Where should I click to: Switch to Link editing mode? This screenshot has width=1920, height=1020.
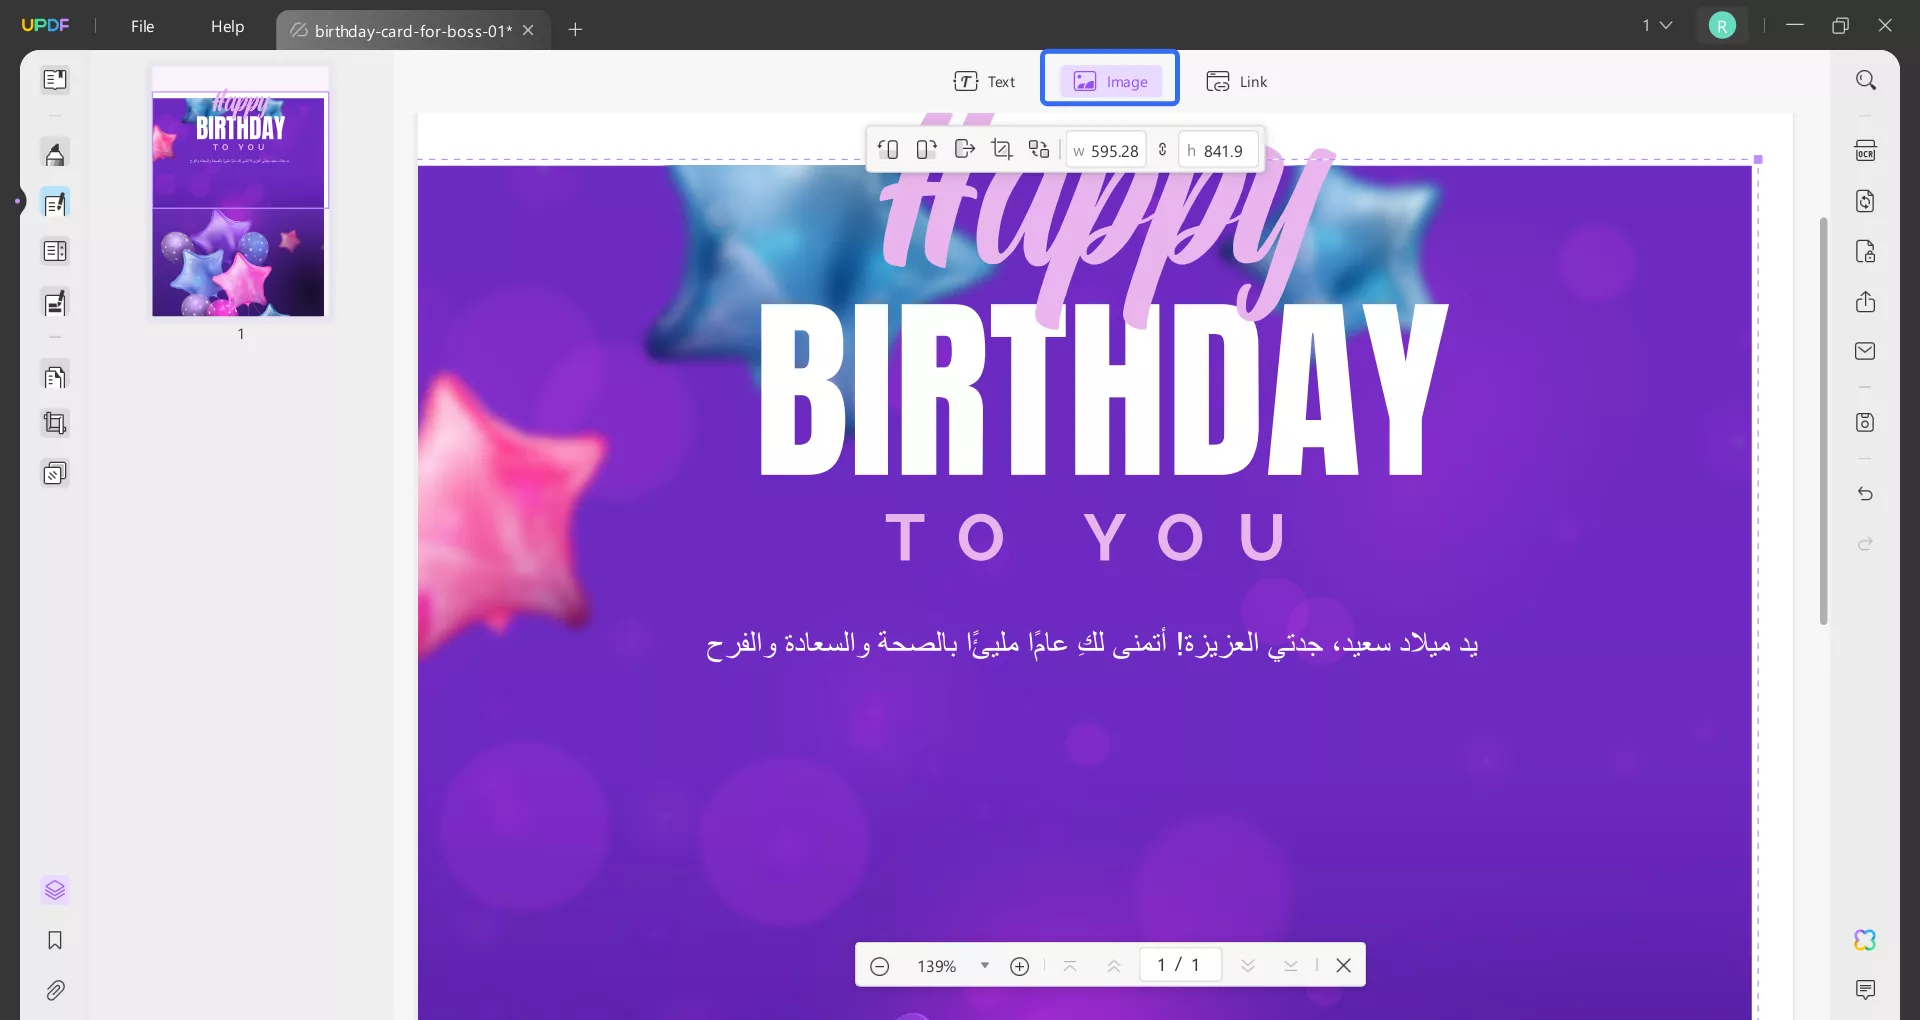click(x=1237, y=81)
